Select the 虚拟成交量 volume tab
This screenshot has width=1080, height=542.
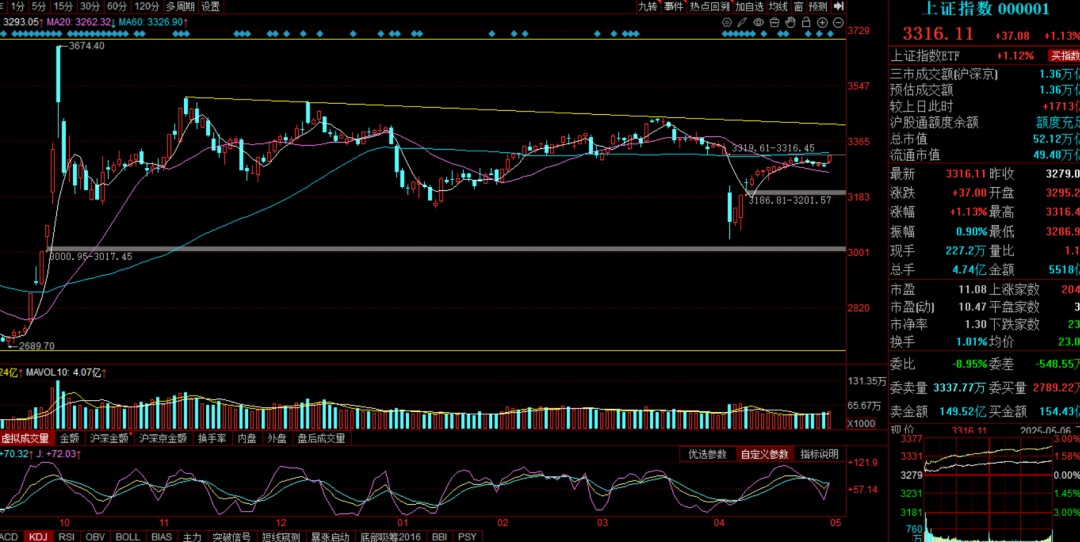25,437
